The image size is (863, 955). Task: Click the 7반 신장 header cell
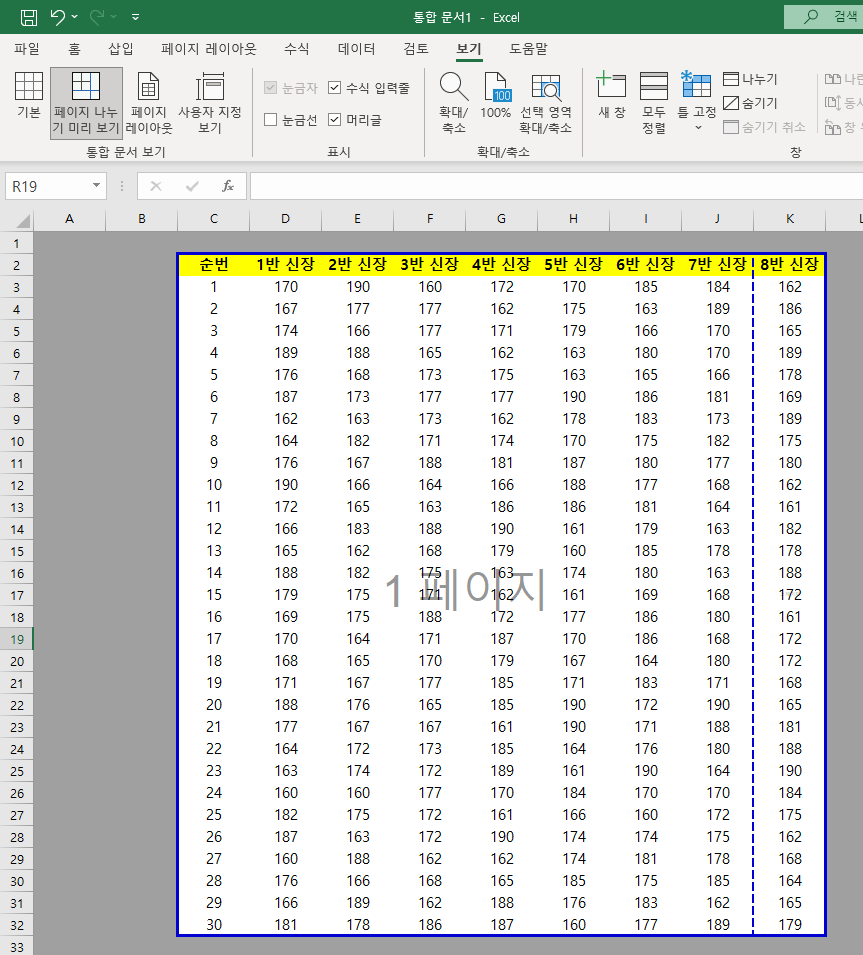717,264
